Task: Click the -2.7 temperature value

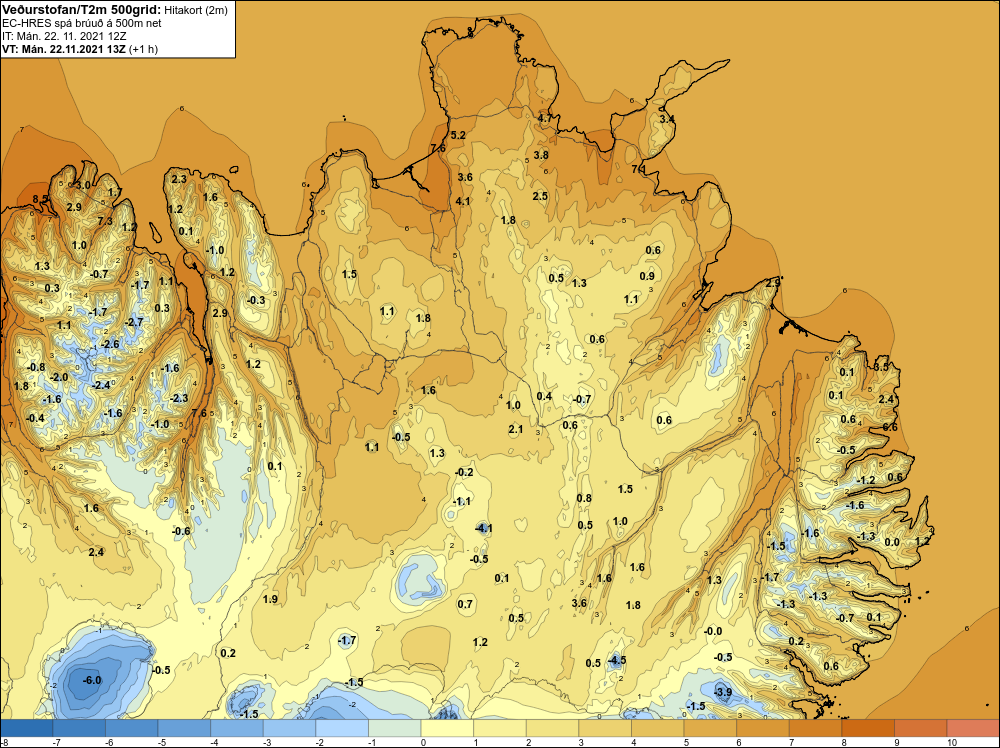Action: (135, 323)
